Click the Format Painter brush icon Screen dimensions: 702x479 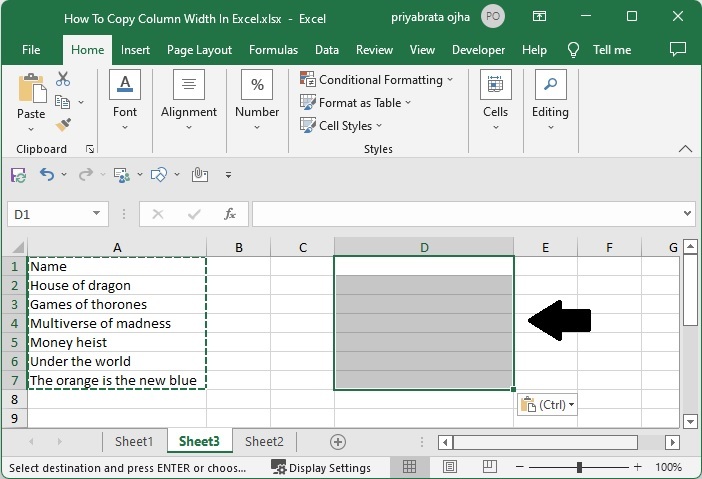click(x=64, y=125)
